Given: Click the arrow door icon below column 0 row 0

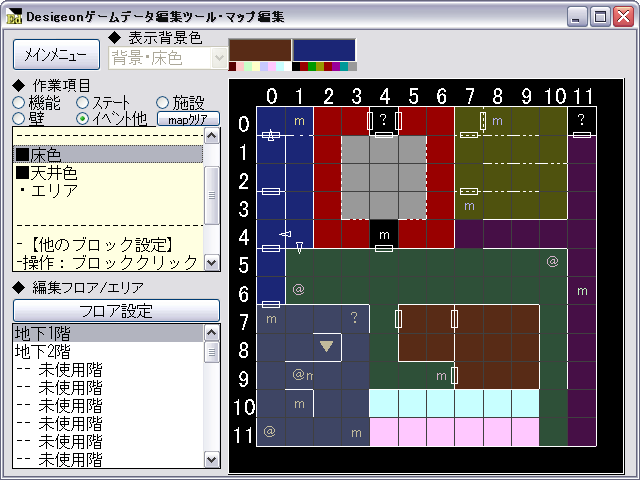Looking at the screenshot, I should [271, 135].
